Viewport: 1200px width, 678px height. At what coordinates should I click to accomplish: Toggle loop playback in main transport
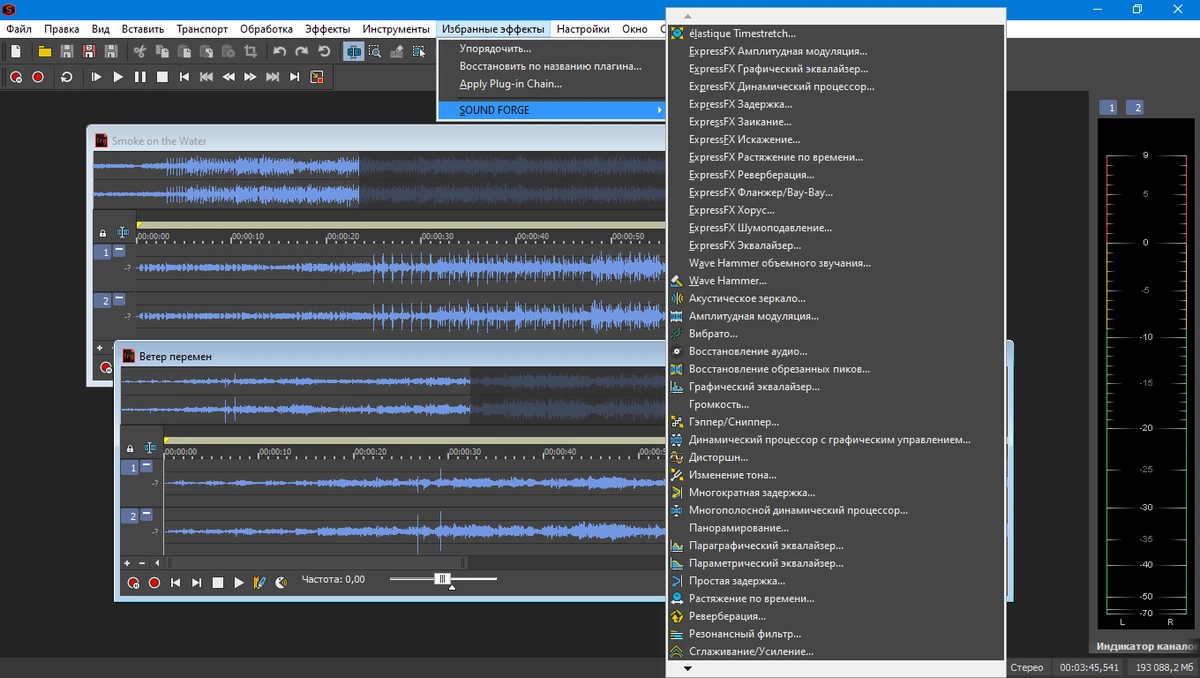coord(67,77)
